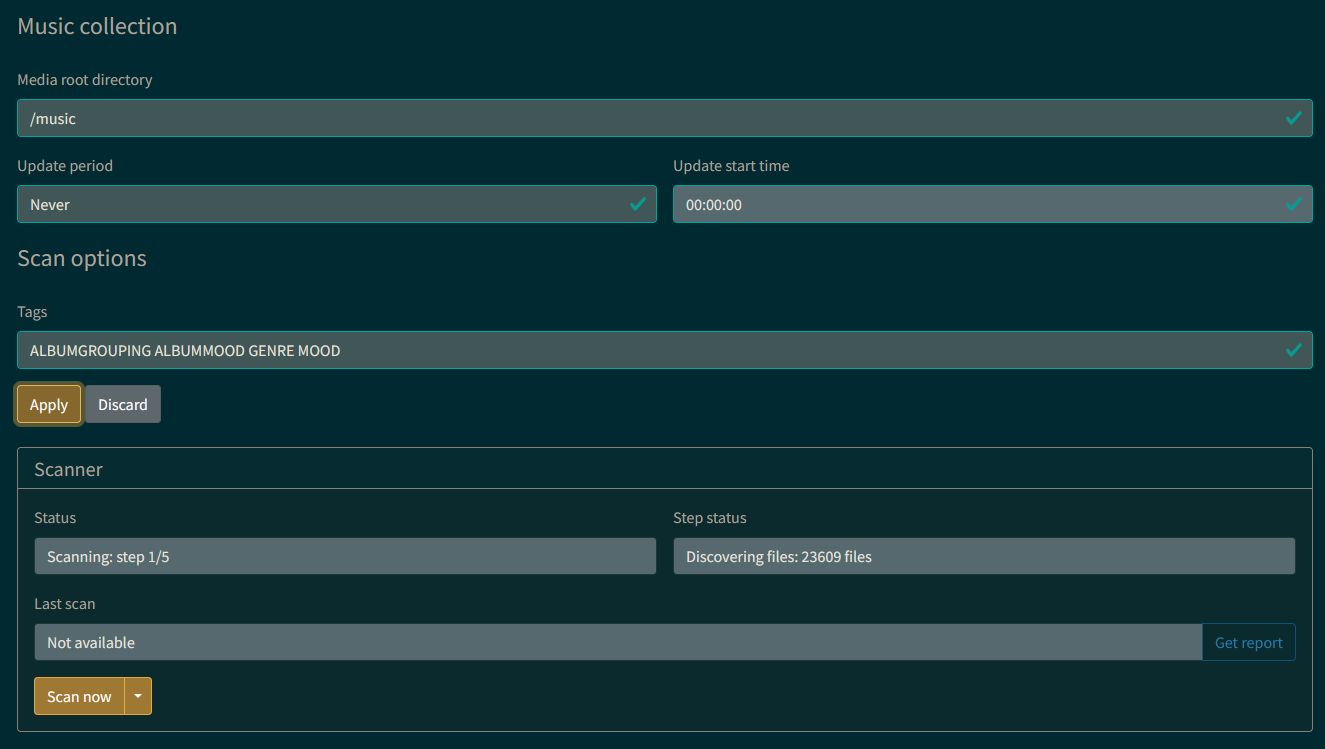Click the checkmark icon in Media root directory field
This screenshot has width=1325, height=749.
coord(1293,118)
